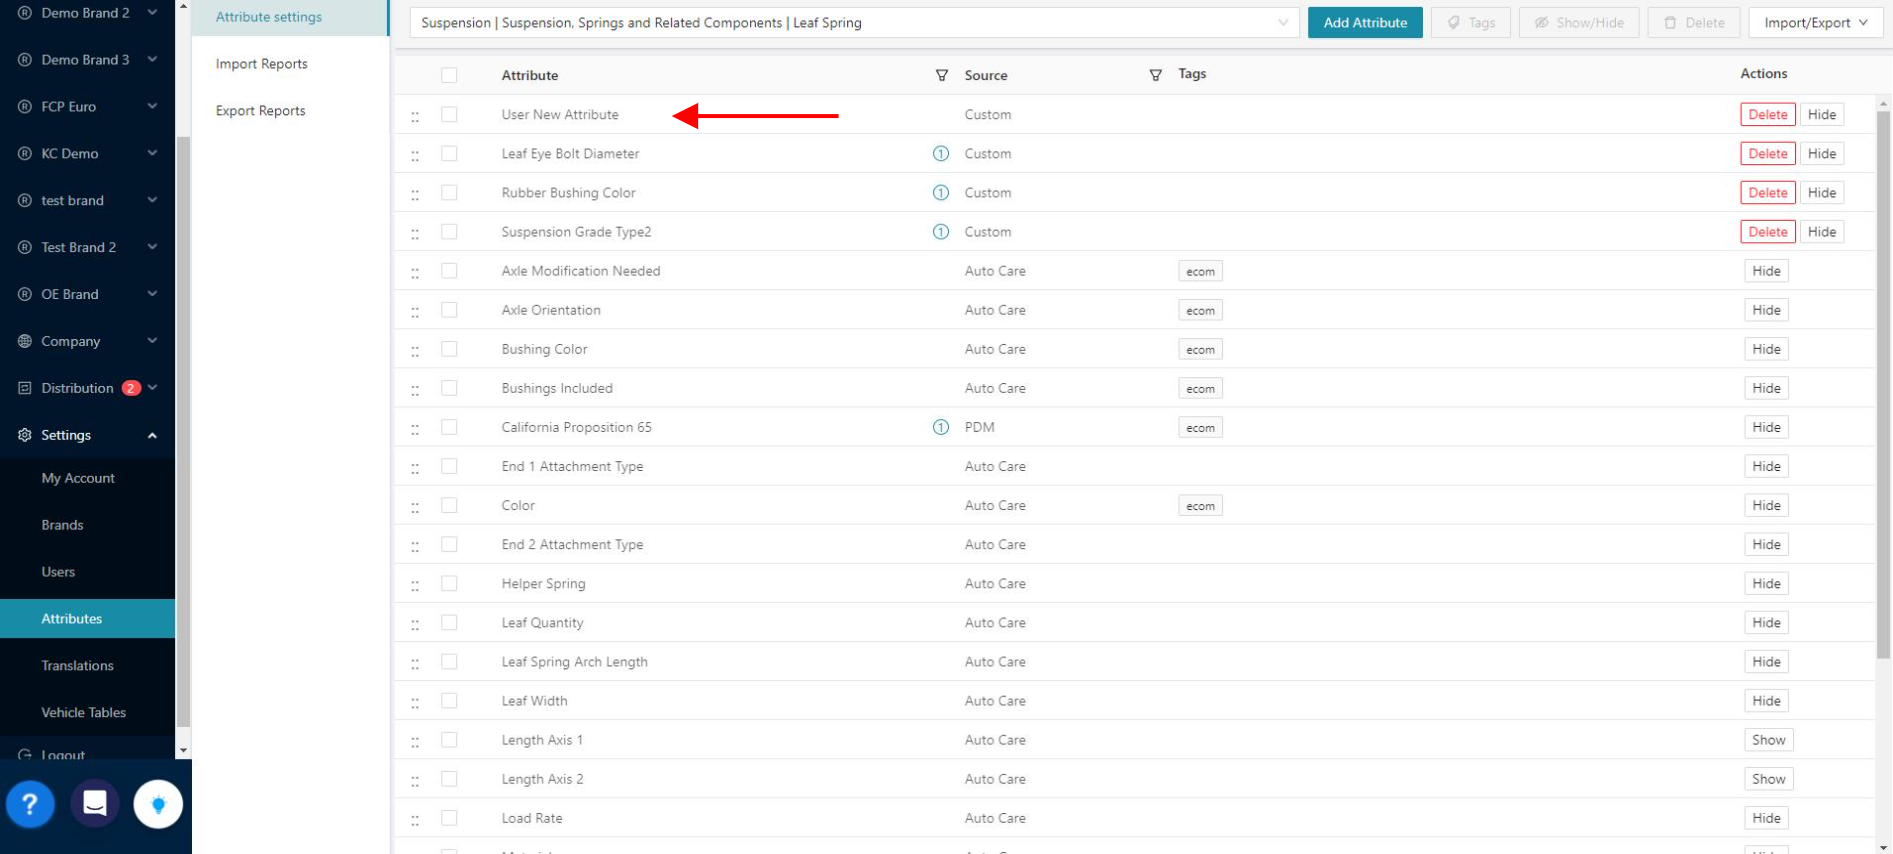Viewport: 1893px width, 854px height.
Task: Grab drag handle of Helper Spring row
Action: tap(415, 585)
